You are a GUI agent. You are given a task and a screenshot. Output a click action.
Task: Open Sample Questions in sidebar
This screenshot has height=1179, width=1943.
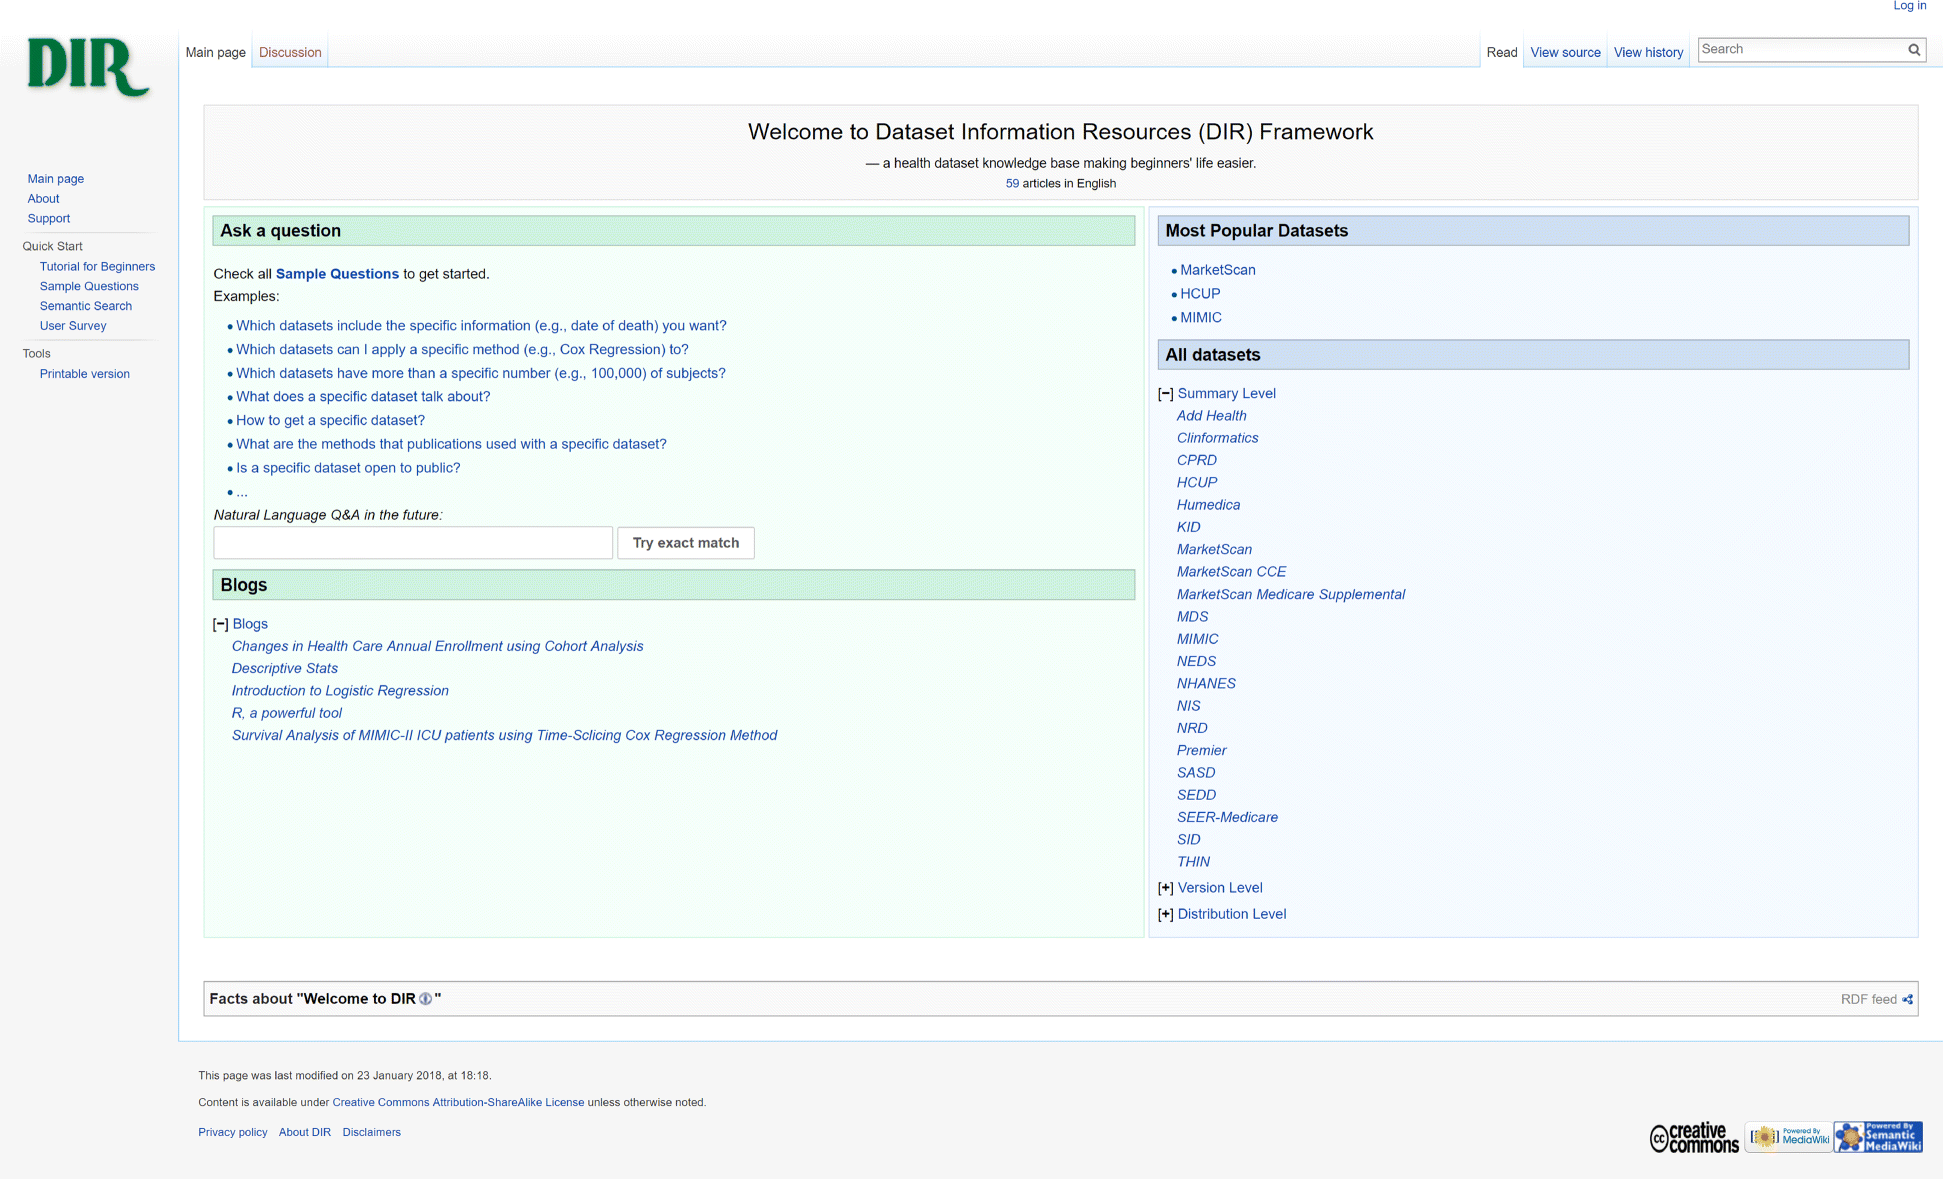point(89,287)
